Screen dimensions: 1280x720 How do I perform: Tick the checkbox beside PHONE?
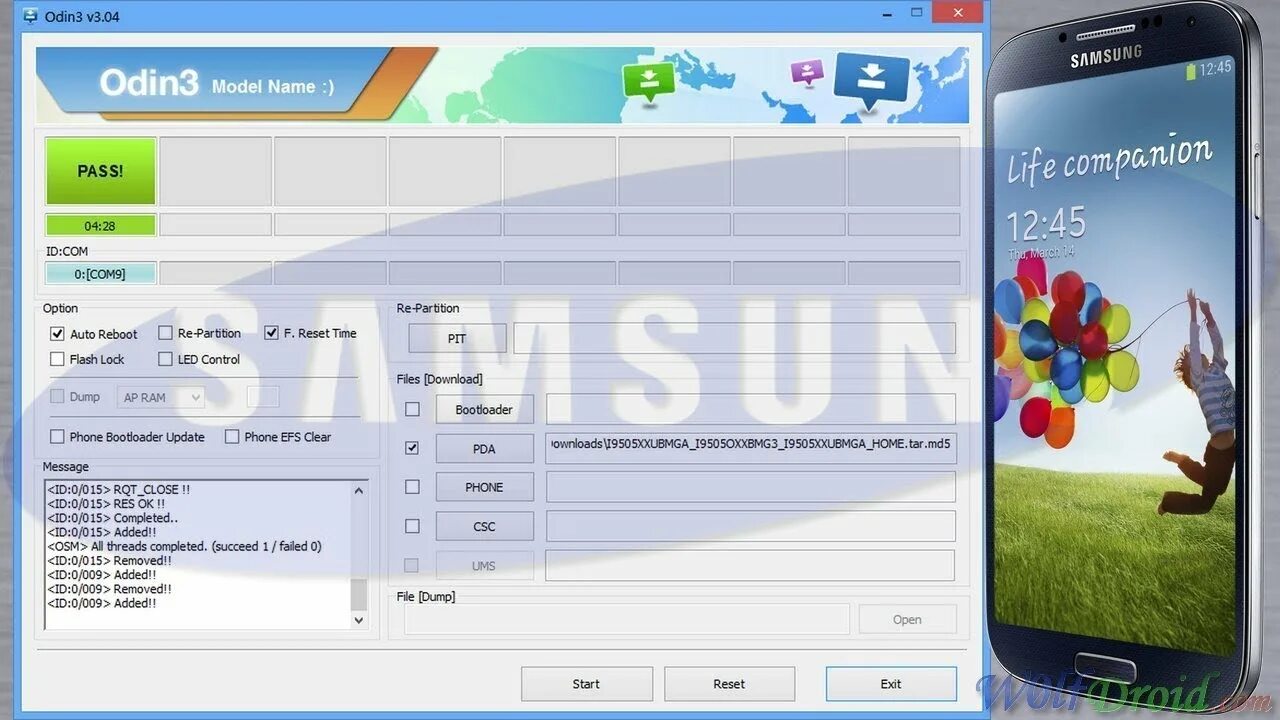point(412,487)
